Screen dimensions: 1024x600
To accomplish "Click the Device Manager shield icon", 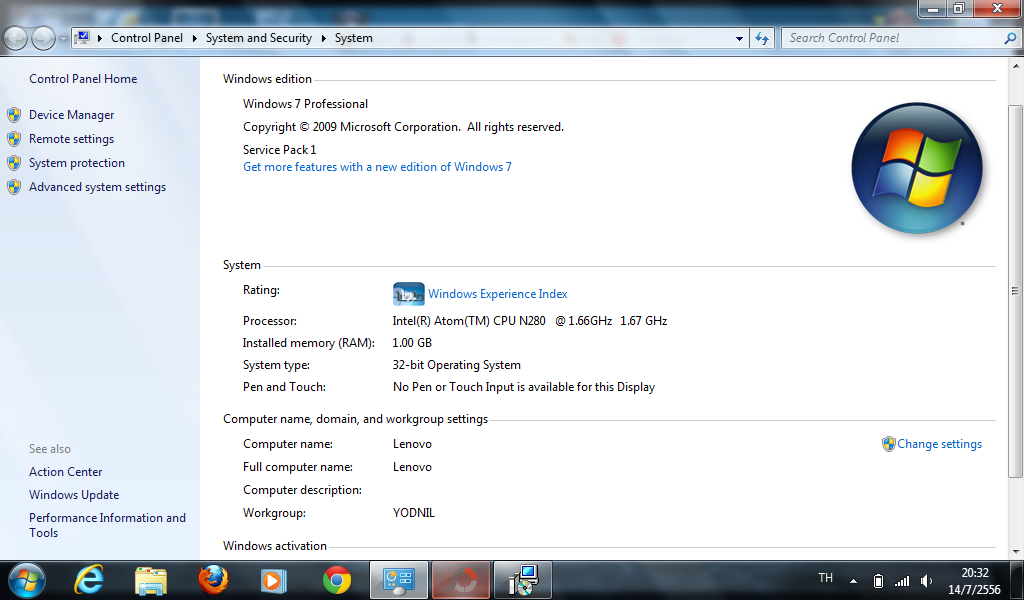I will coord(14,115).
